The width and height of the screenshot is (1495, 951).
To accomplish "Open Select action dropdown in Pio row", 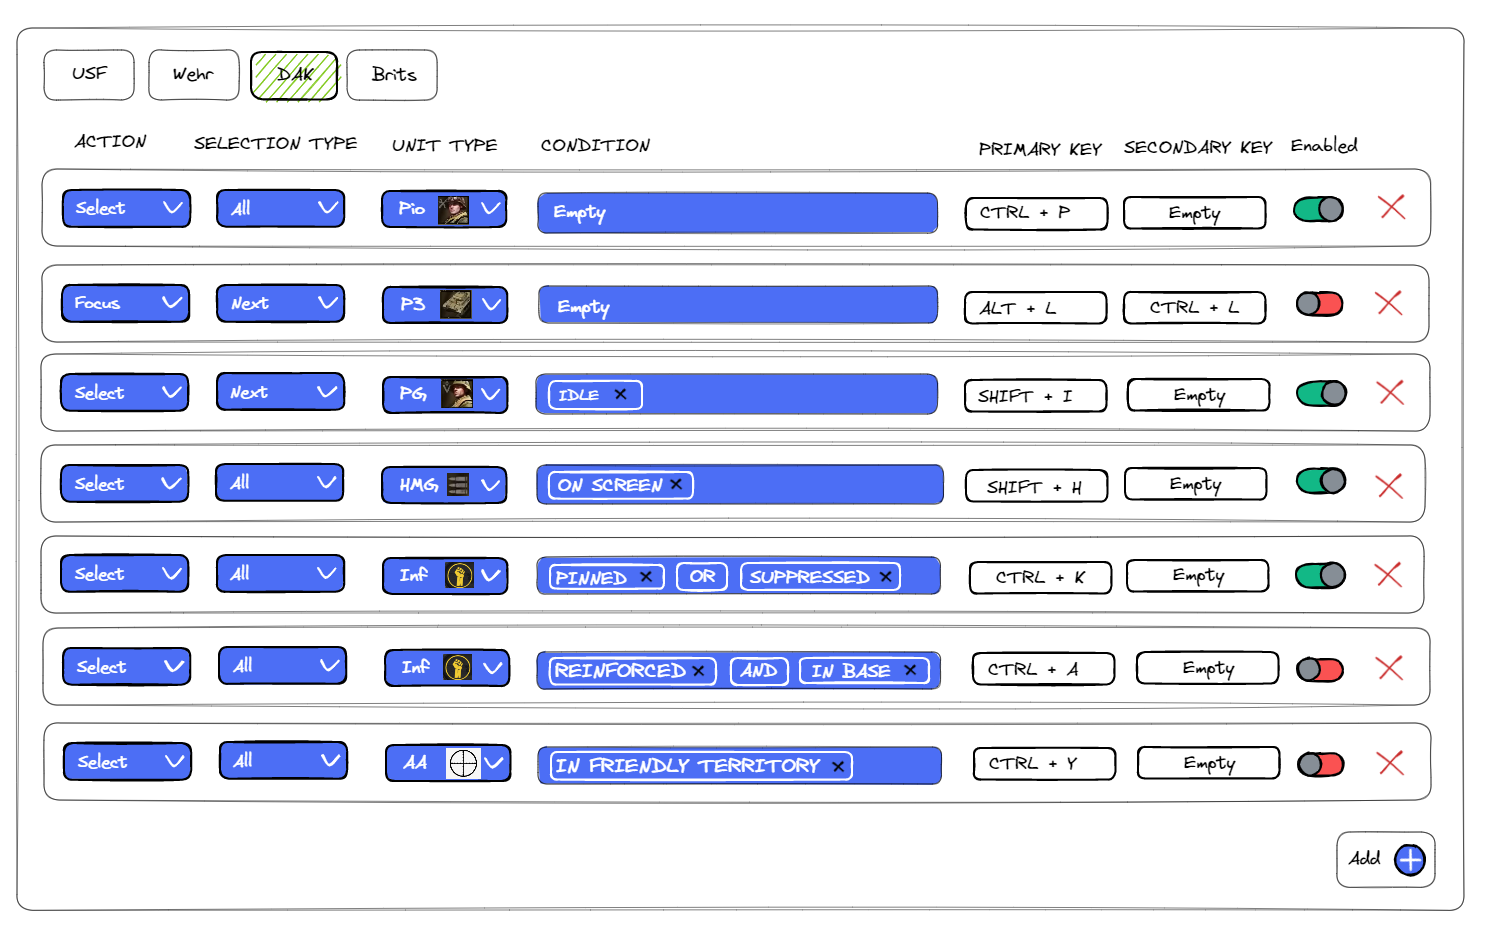I will [x=126, y=208].
